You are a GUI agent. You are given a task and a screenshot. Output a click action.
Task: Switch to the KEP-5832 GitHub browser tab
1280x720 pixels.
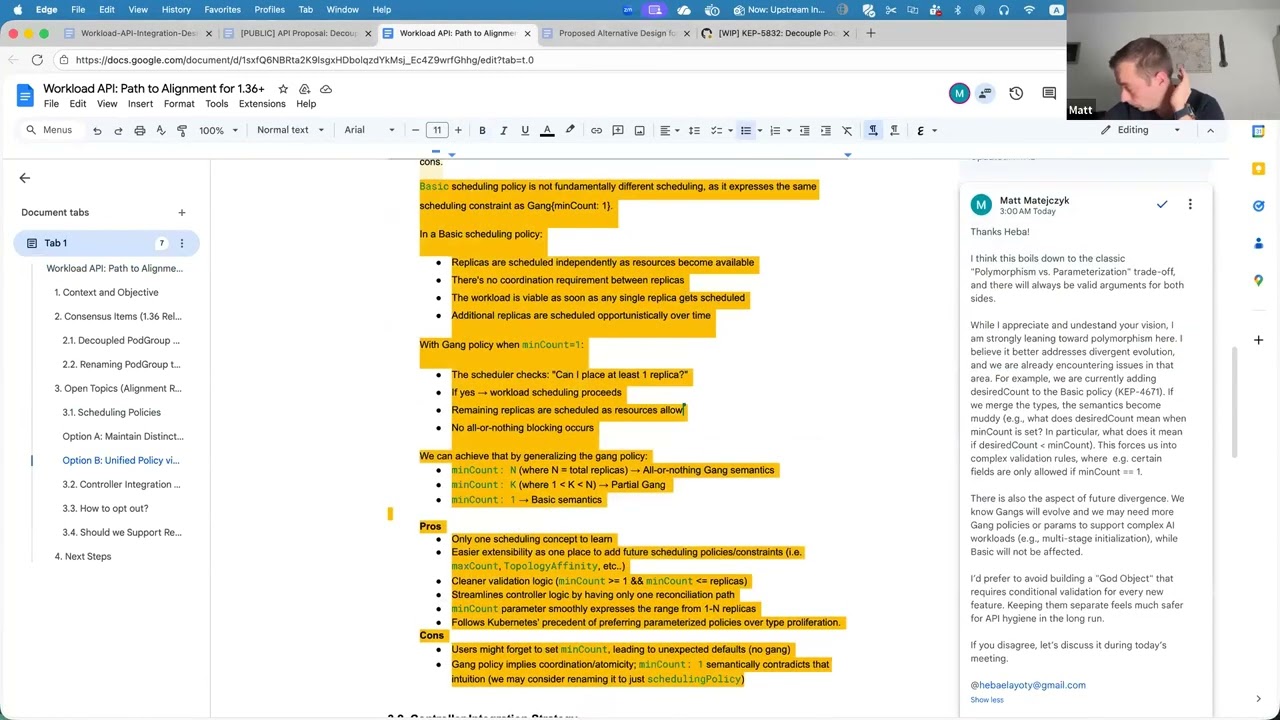pos(776,33)
